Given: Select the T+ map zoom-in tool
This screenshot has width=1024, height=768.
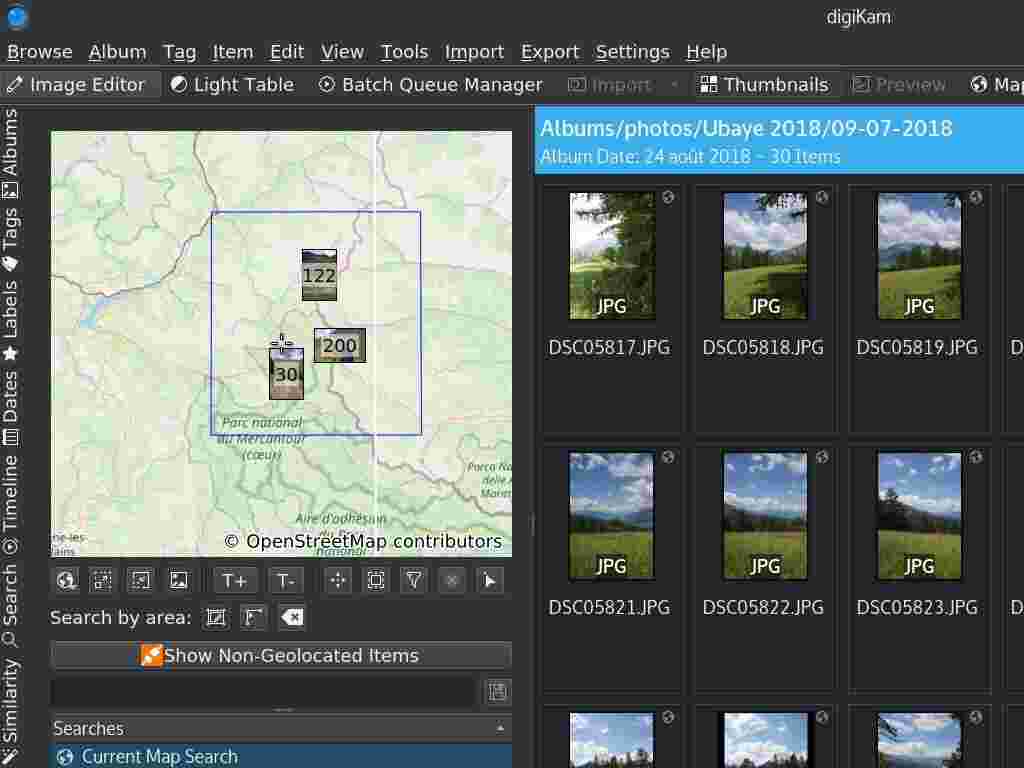Looking at the screenshot, I should click(234, 580).
